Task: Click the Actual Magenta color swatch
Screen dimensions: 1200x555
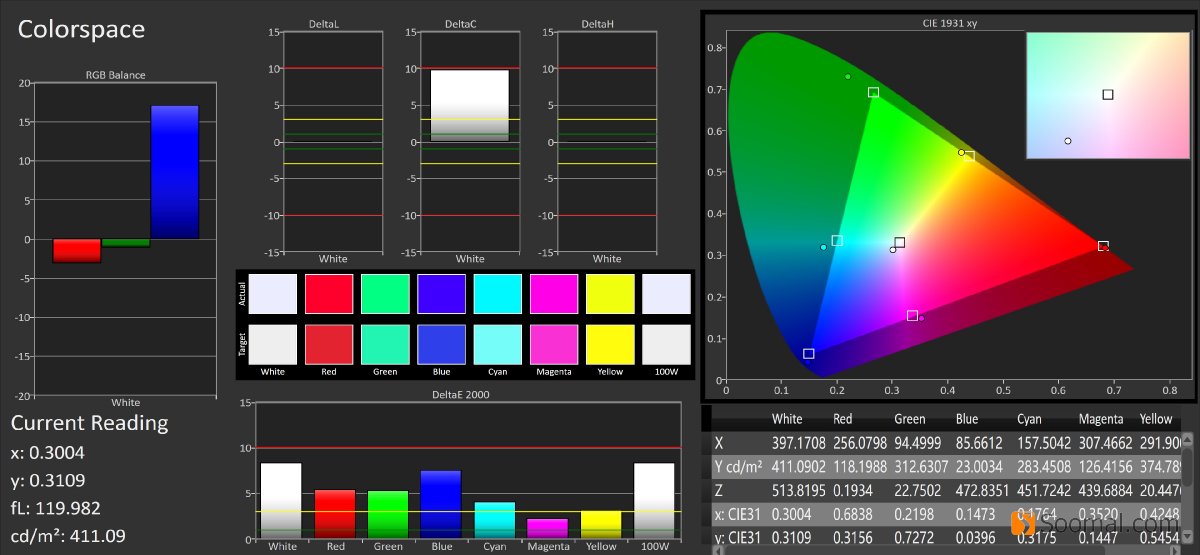Action: [553, 294]
